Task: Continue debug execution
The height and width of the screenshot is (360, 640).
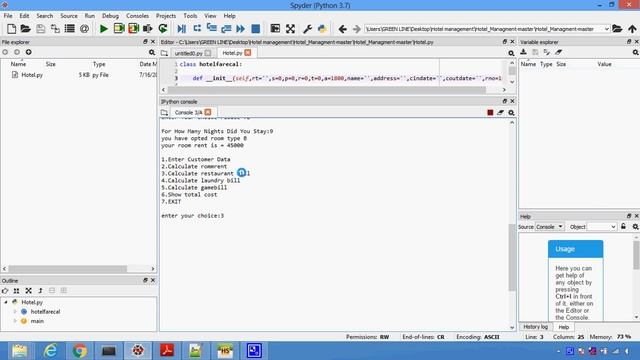Action: 241,29
